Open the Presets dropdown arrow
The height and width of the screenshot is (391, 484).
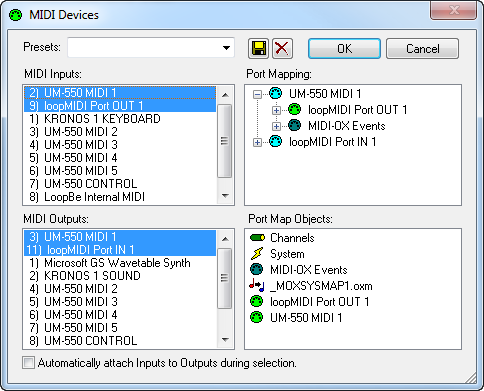[x=226, y=48]
